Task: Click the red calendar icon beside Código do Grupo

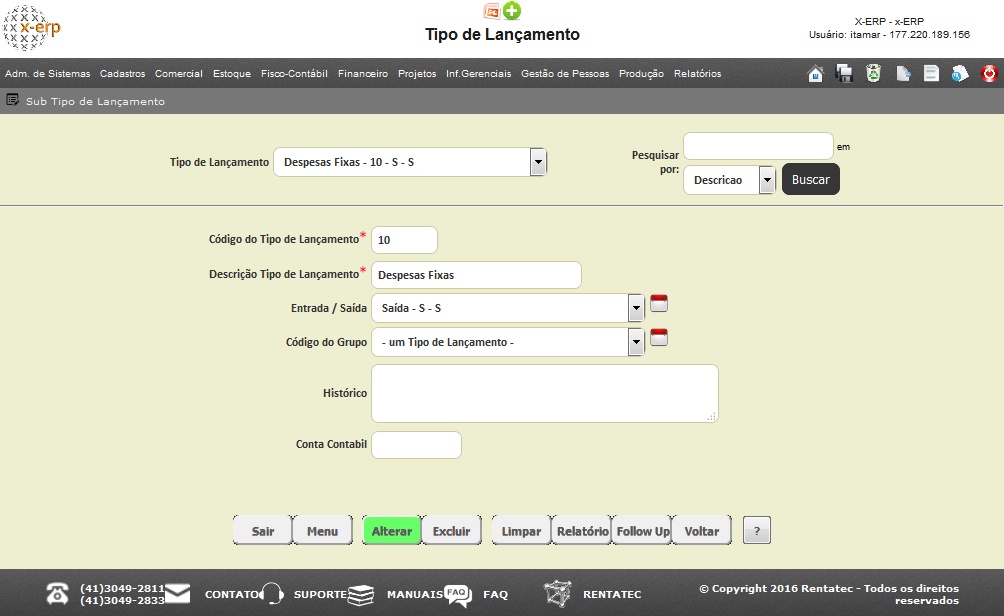Action: point(659,337)
